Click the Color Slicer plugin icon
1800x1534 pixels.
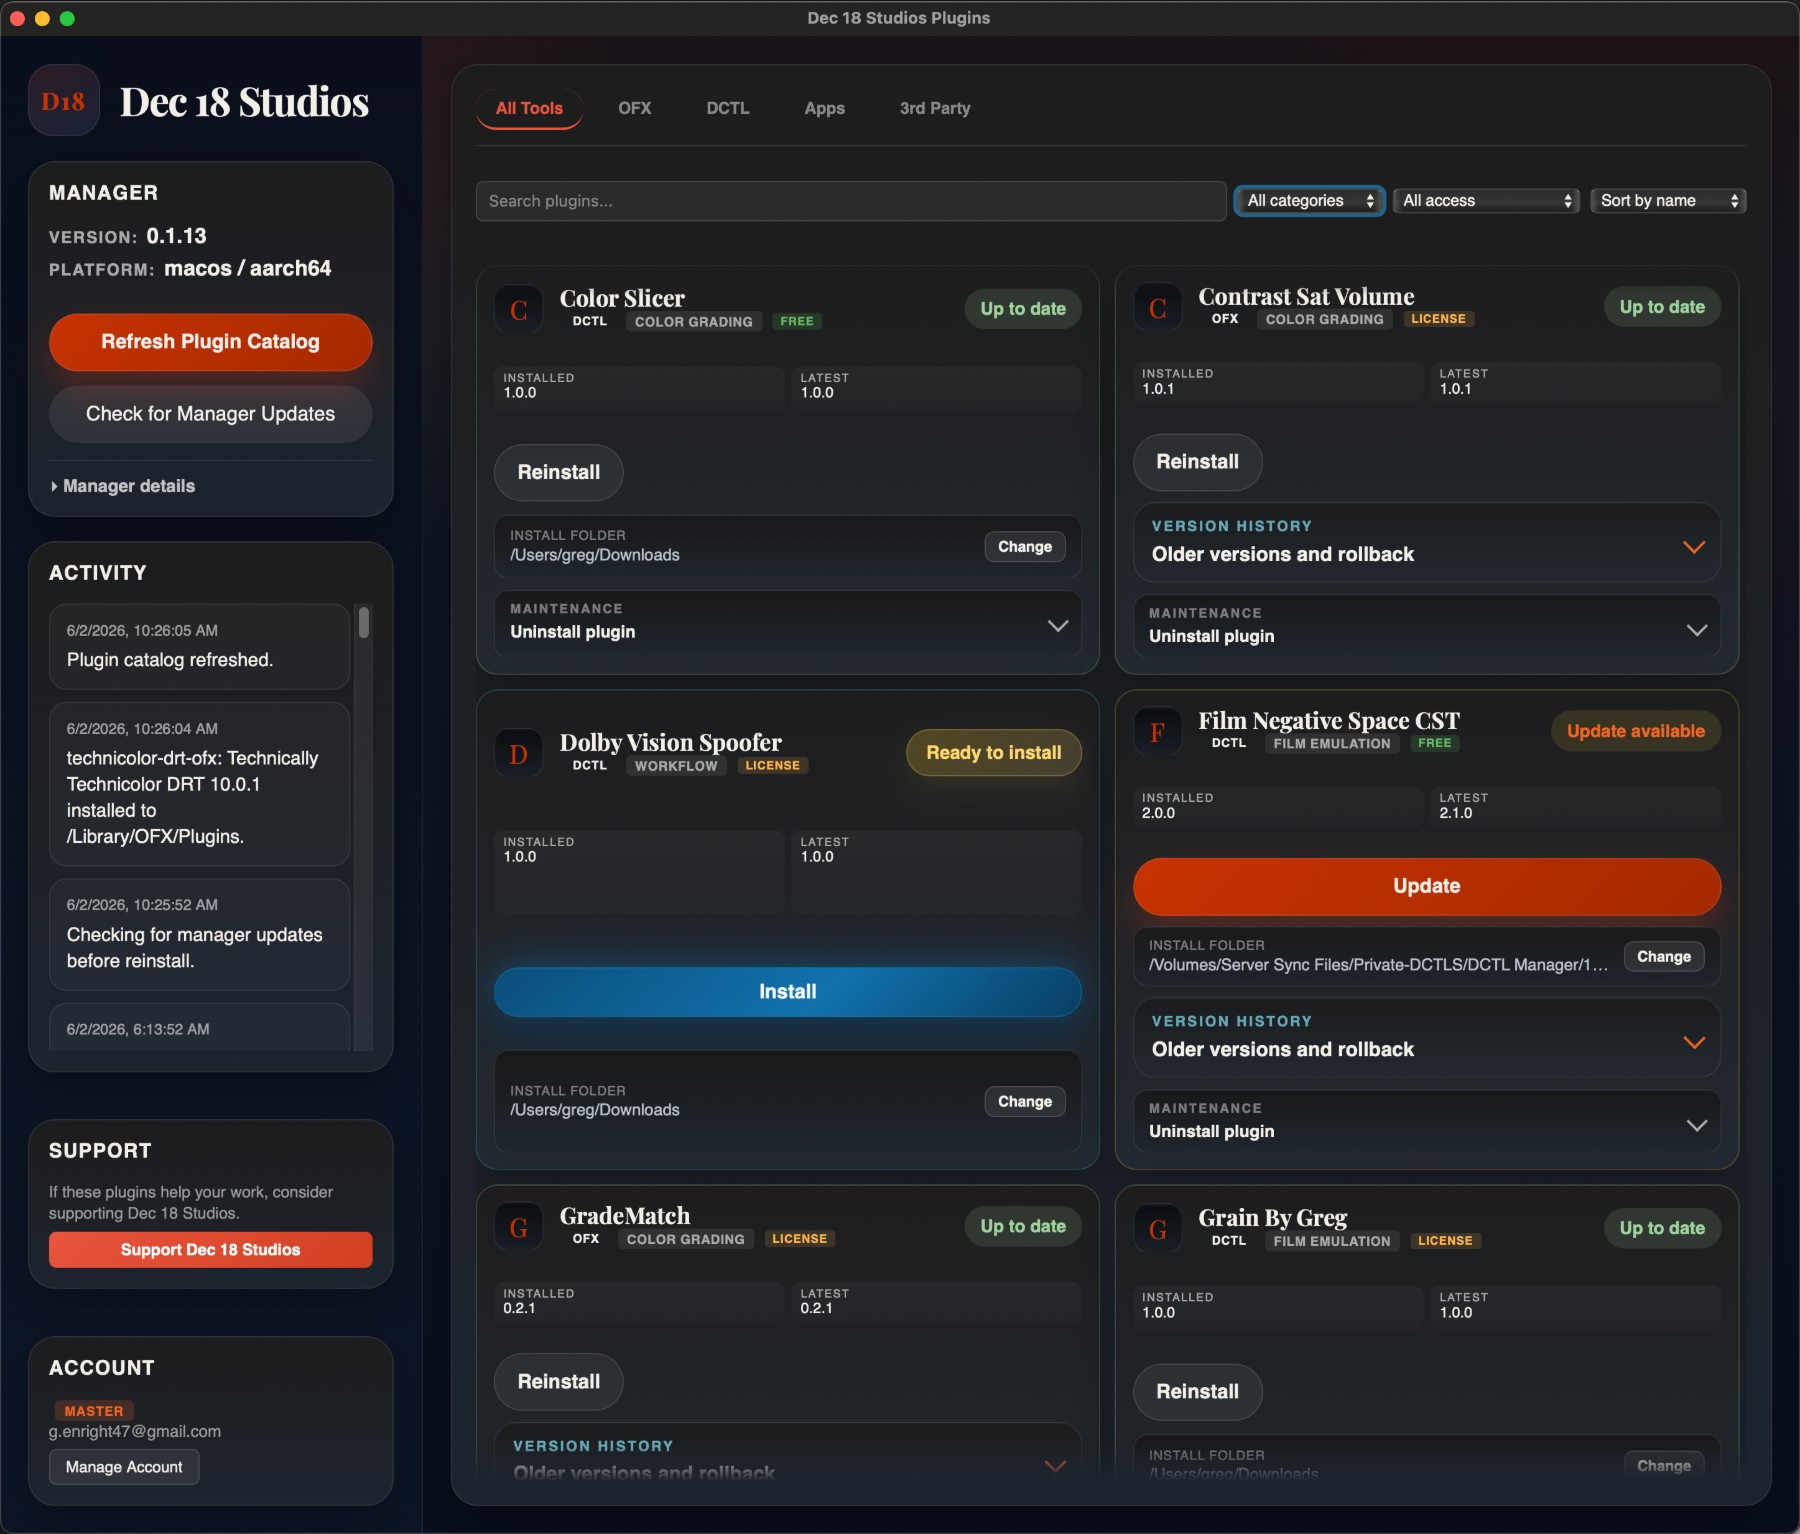pos(519,309)
